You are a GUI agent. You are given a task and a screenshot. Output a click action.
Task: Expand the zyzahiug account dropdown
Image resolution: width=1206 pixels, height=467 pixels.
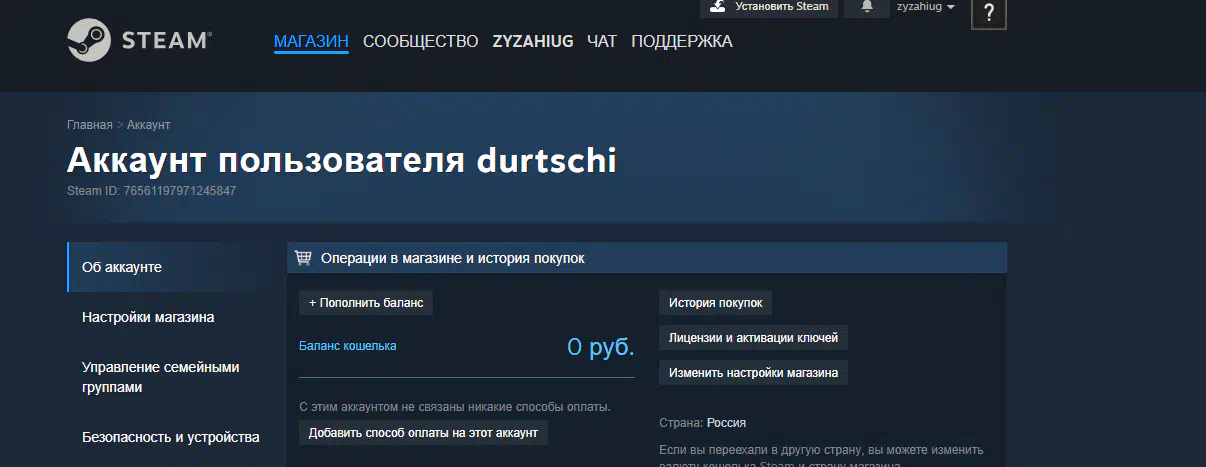pyautogui.click(x=926, y=6)
